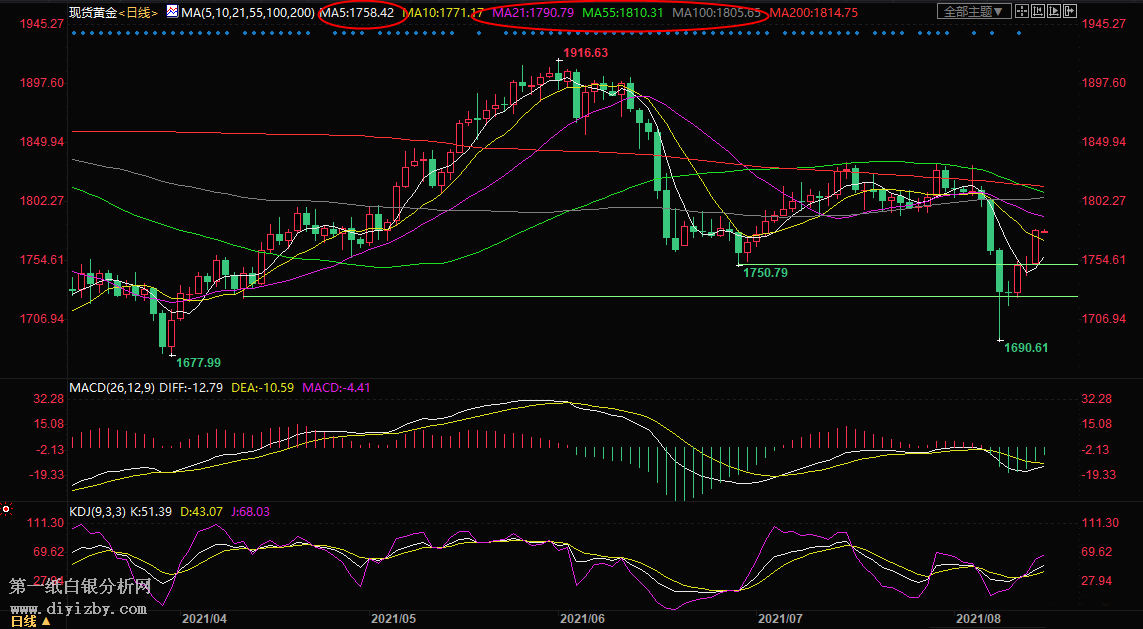1143x629 pixels.
Task: Open the 全部主题 theme dropdown
Action: pos(972,12)
